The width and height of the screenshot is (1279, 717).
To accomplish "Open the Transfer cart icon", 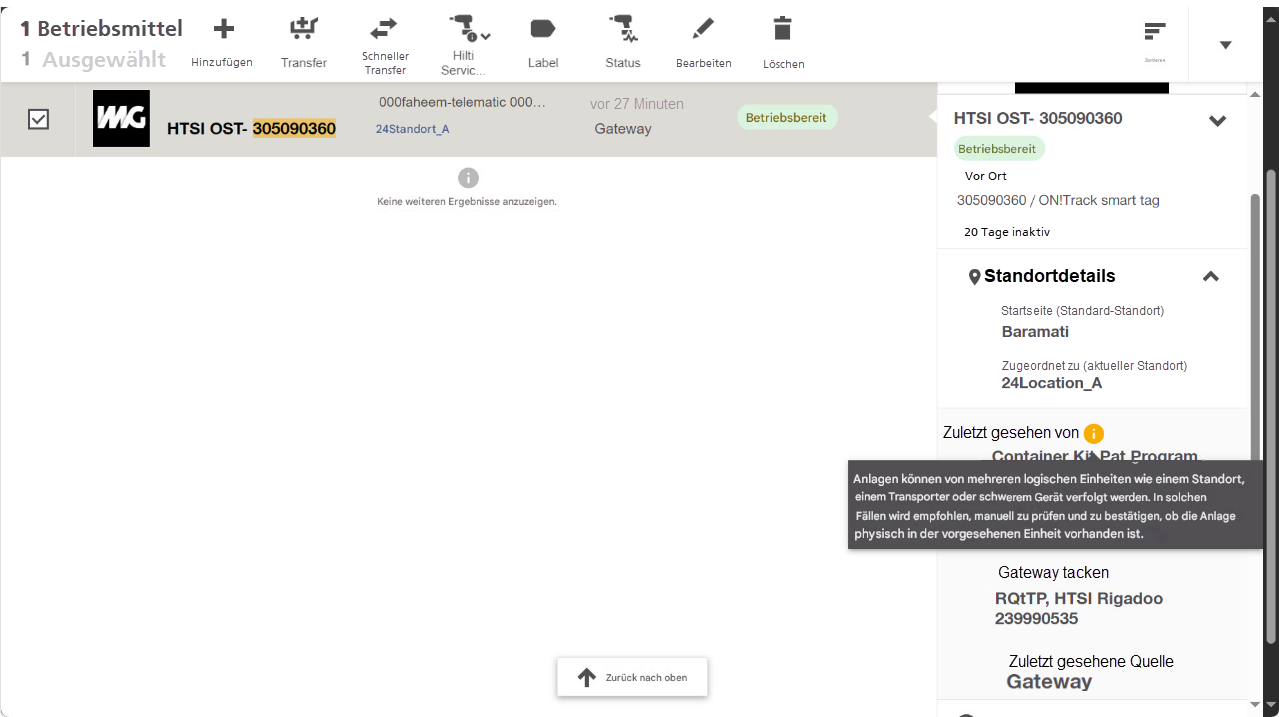I will pyautogui.click(x=303, y=29).
